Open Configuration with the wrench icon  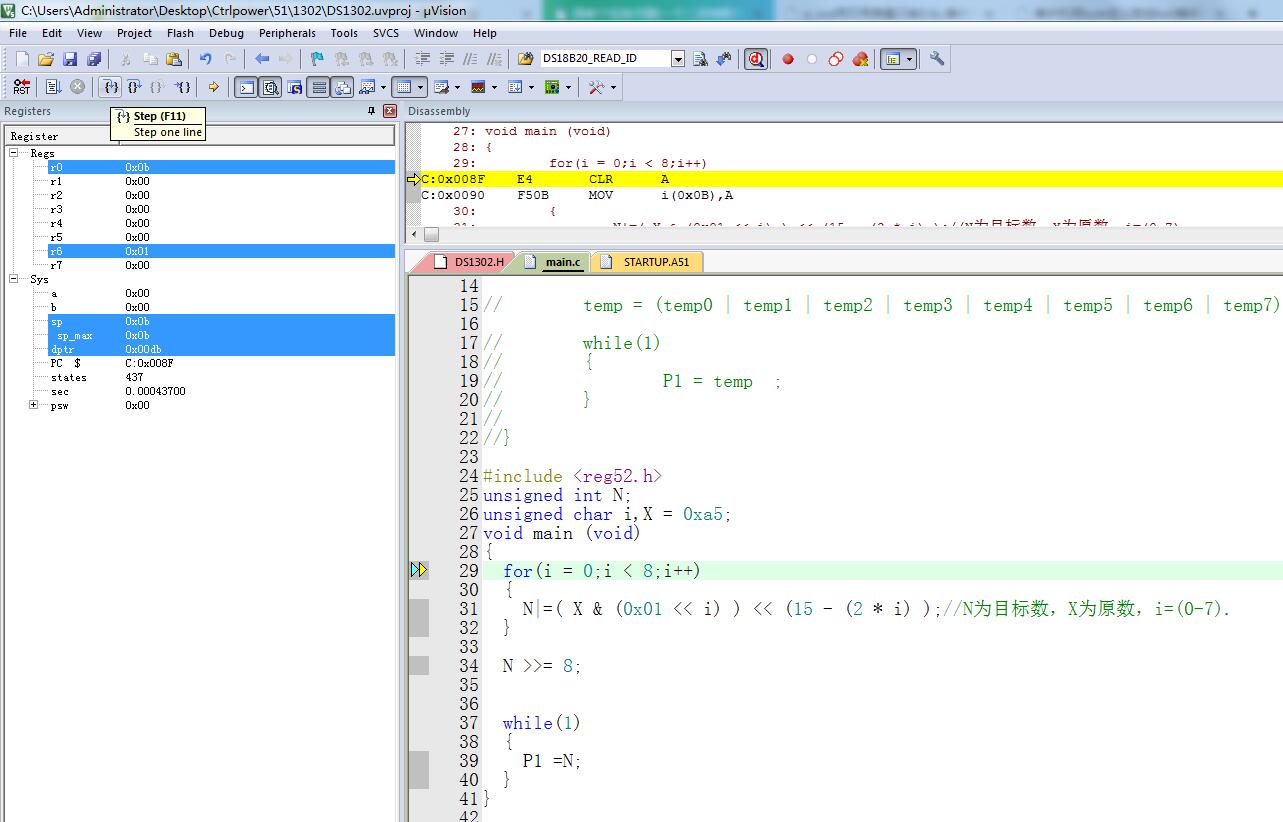click(x=937, y=59)
